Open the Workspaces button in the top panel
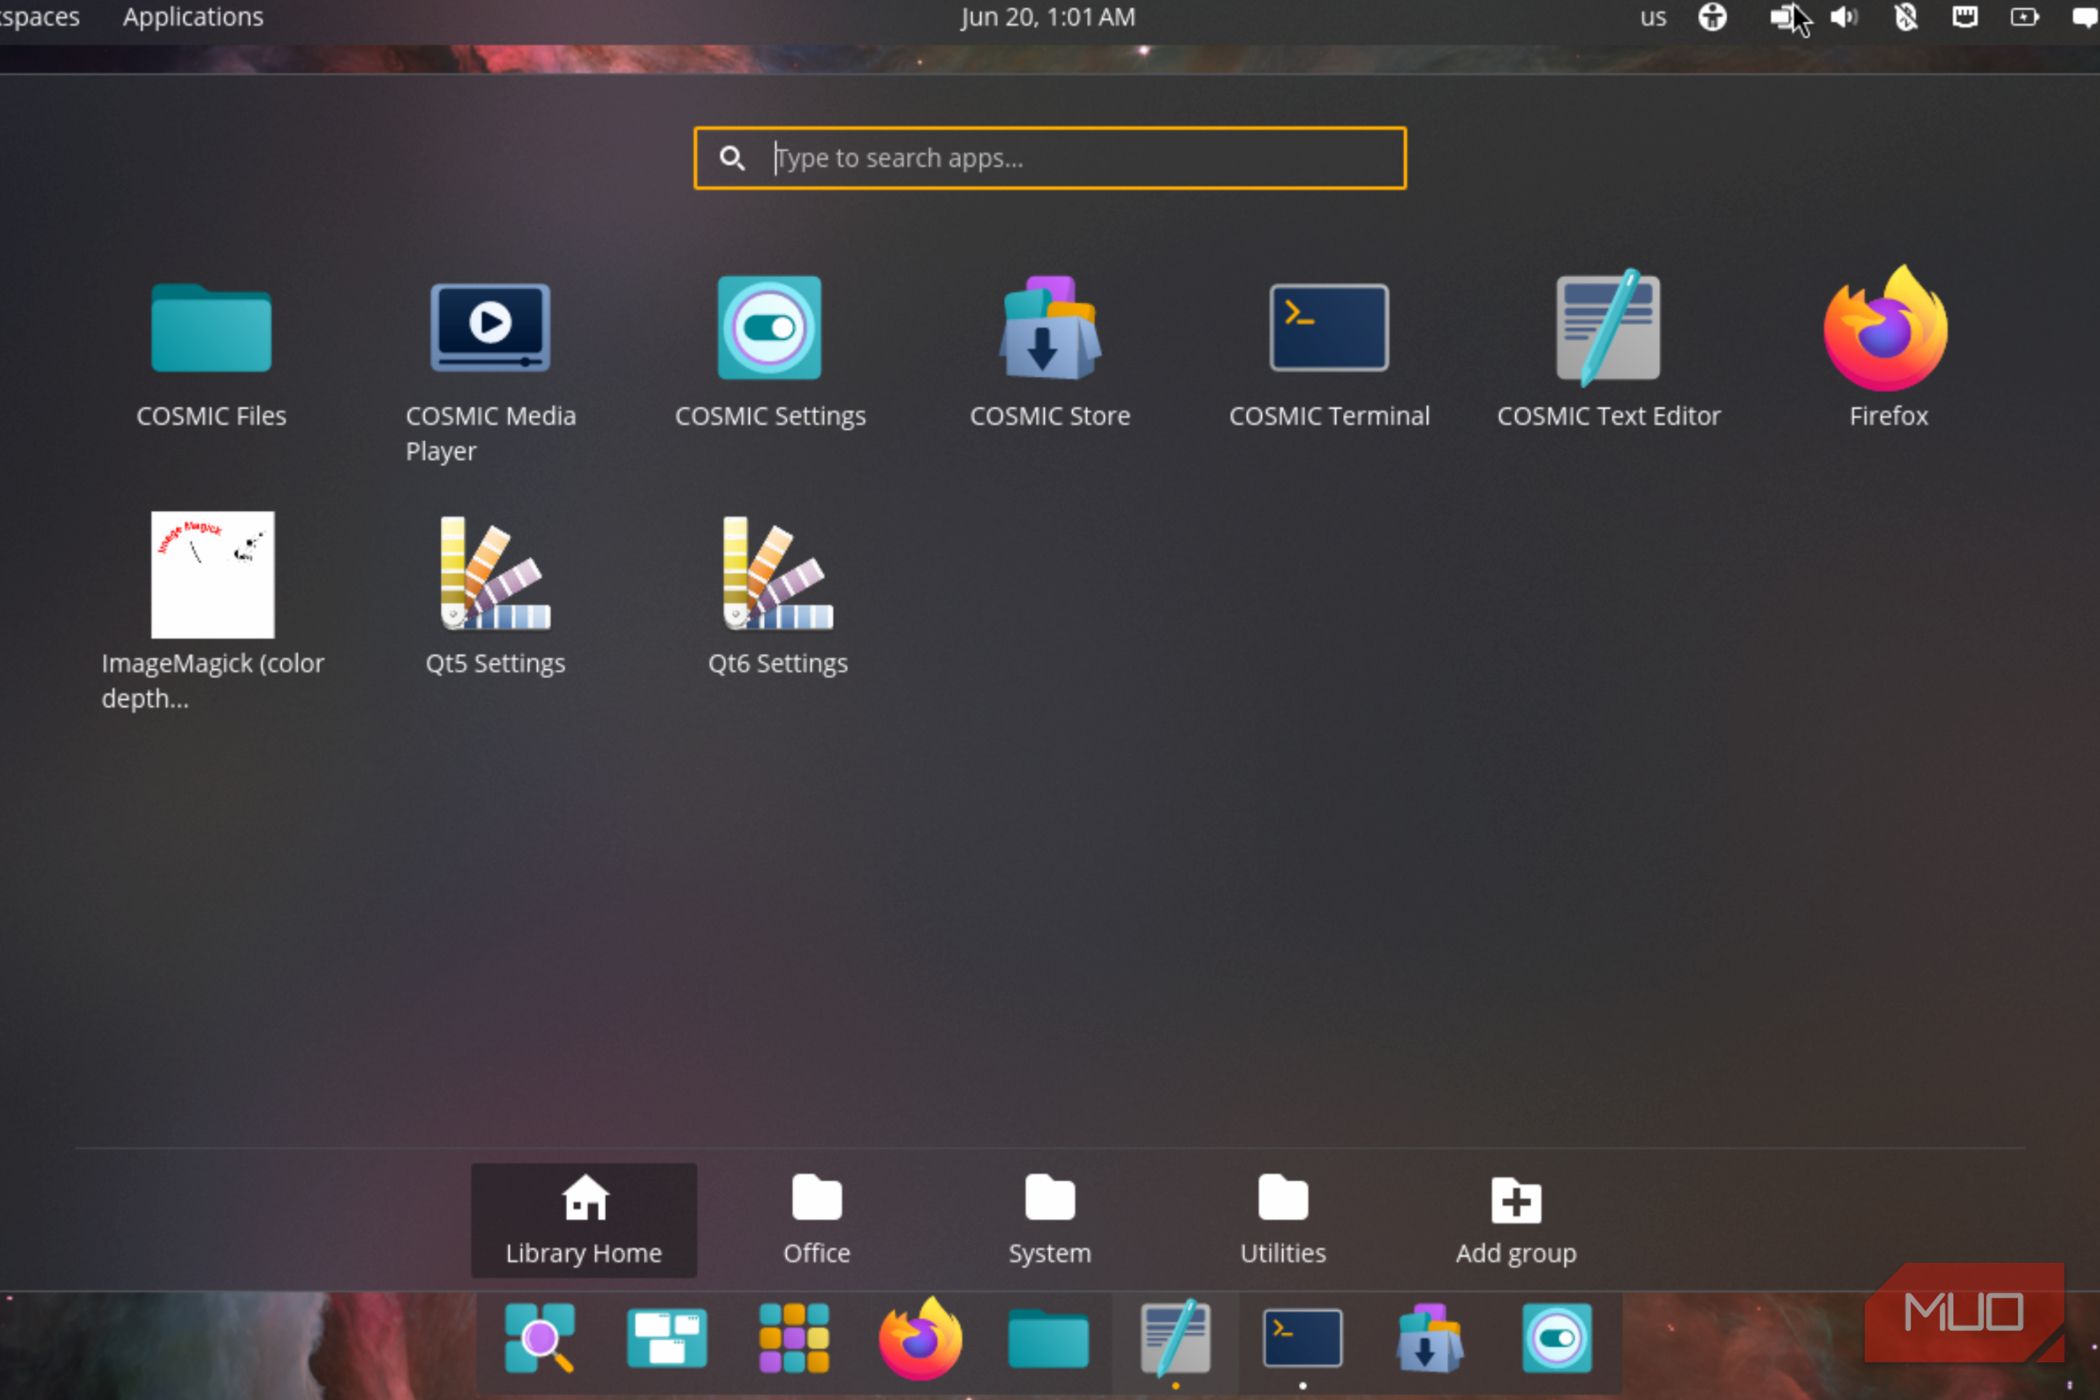Viewport: 2100px width, 1400px height. click(40, 17)
